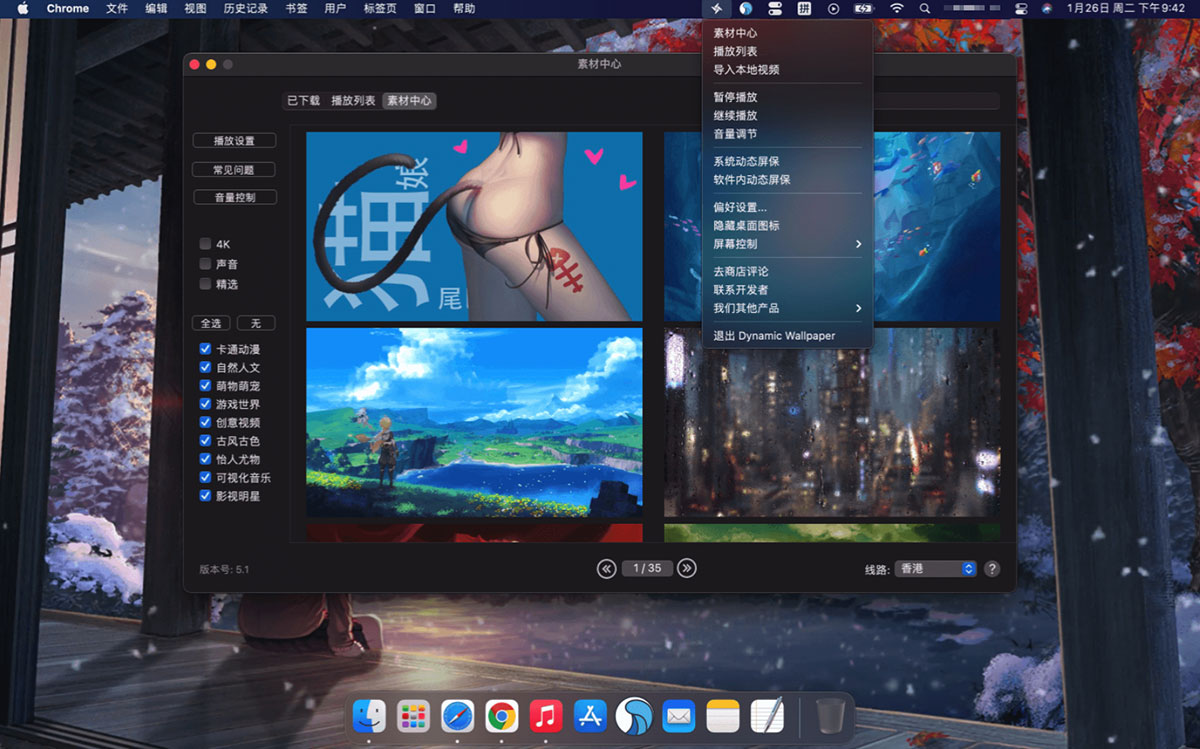This screenshot has height=749, width=1200.
Task: Launch the Music app in the dock
Action: tap(545, 716)
